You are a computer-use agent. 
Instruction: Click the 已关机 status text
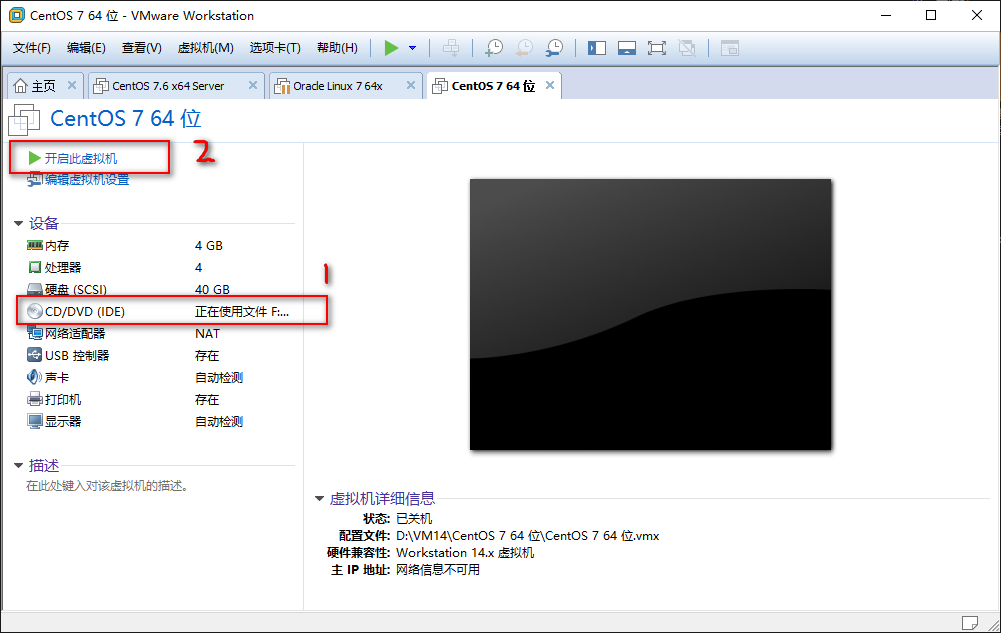(x=414, y=518)
